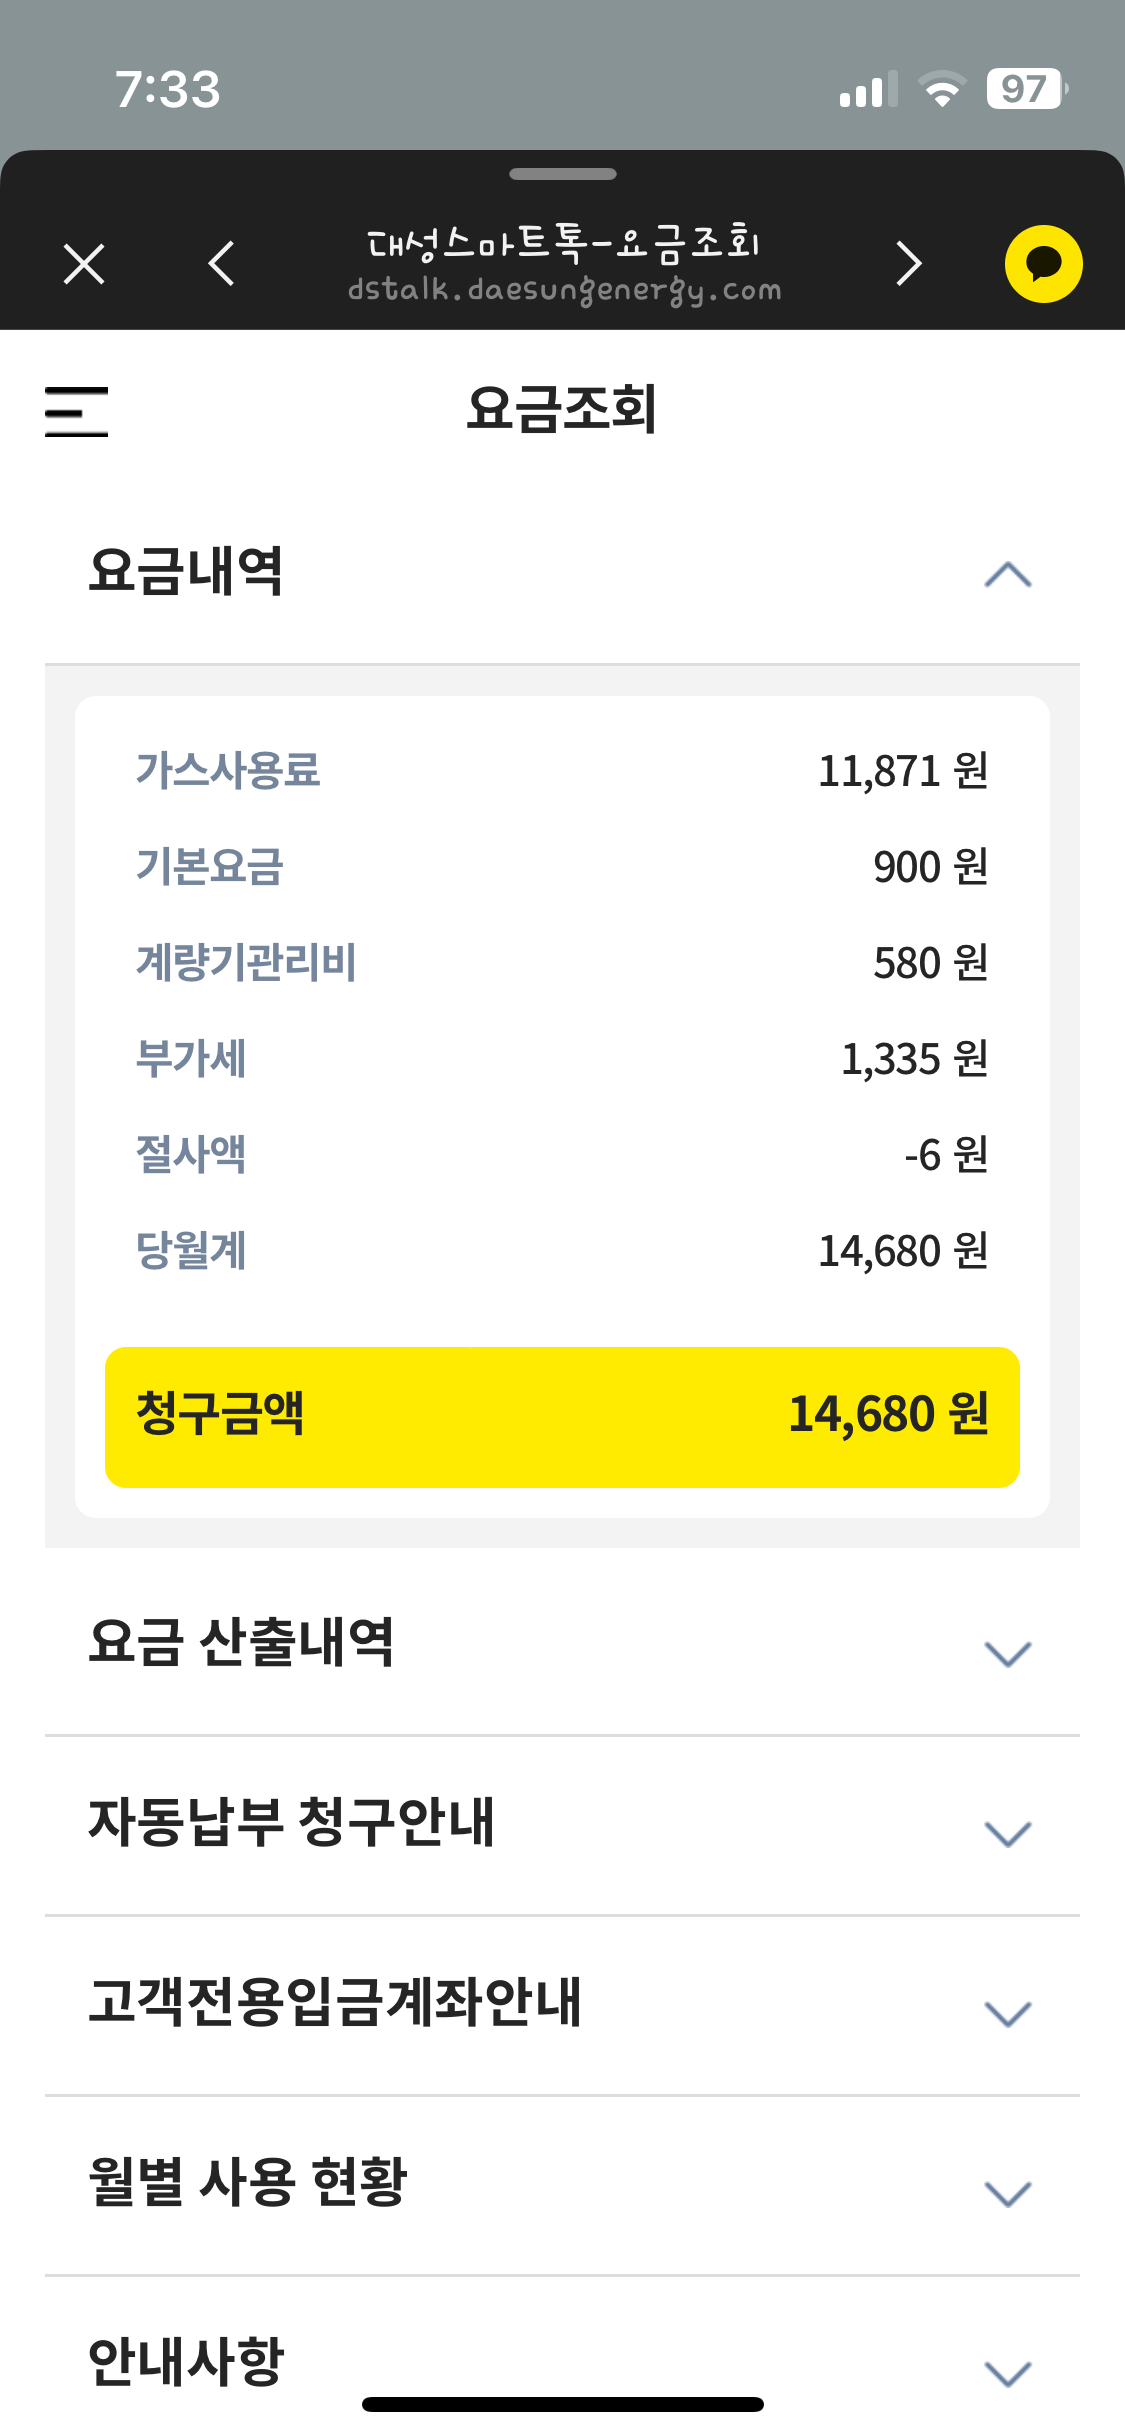Expand the 월별 사용 현황 section

tap(1007, 2194)
